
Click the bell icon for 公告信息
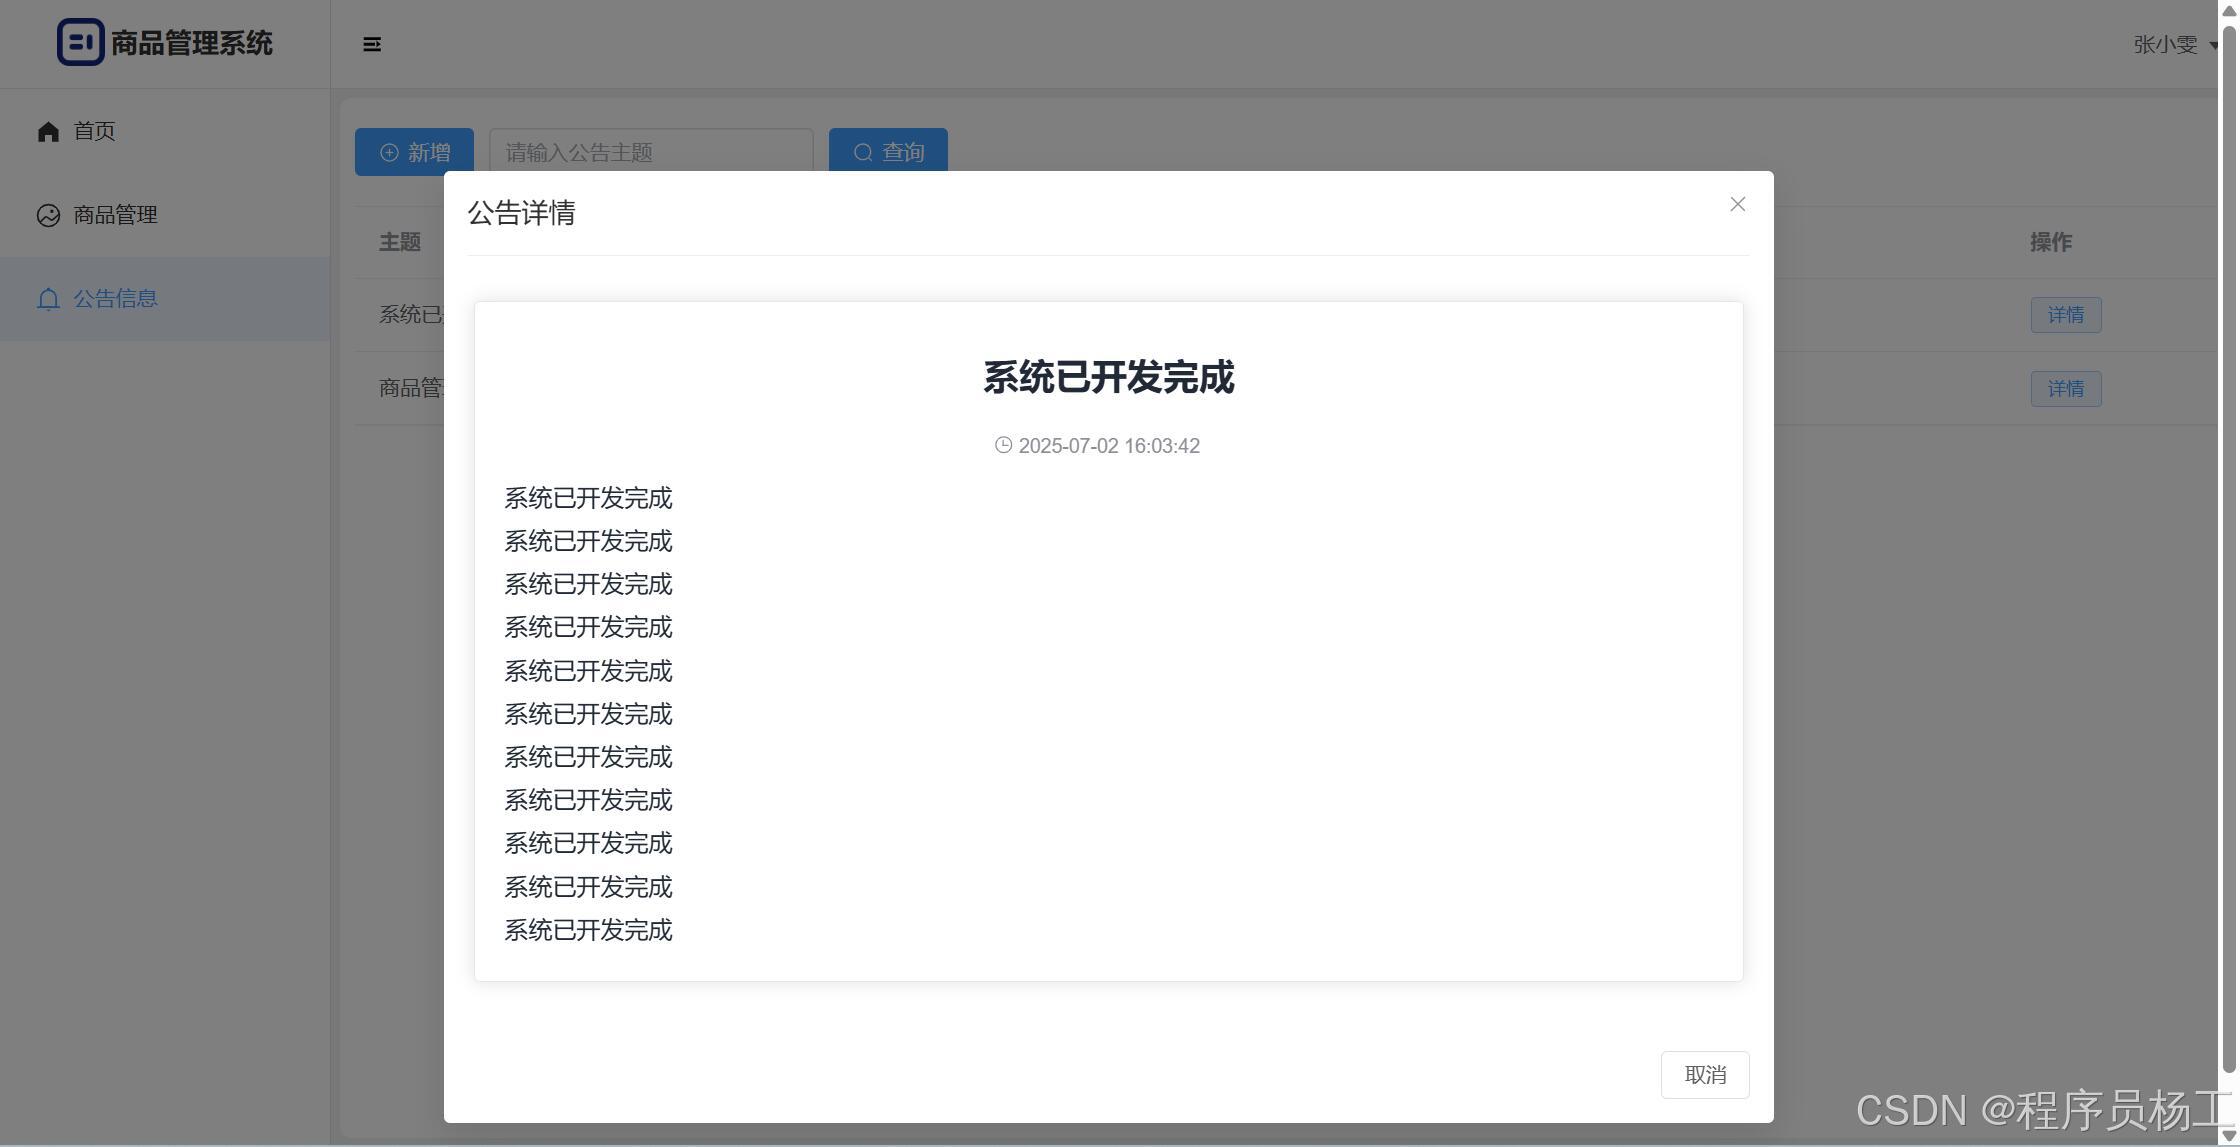(x=48, y=299)
